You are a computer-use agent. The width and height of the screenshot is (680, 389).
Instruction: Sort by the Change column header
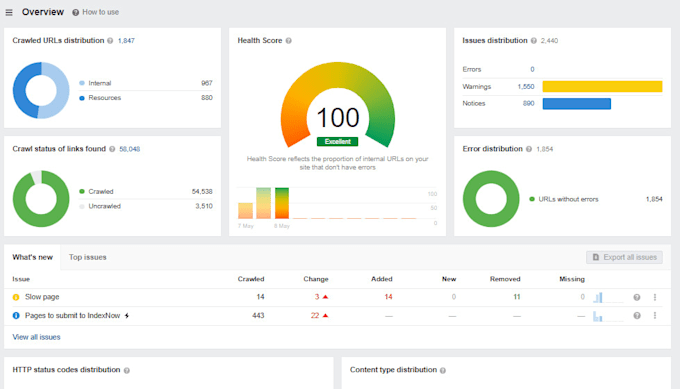[316, 279]
